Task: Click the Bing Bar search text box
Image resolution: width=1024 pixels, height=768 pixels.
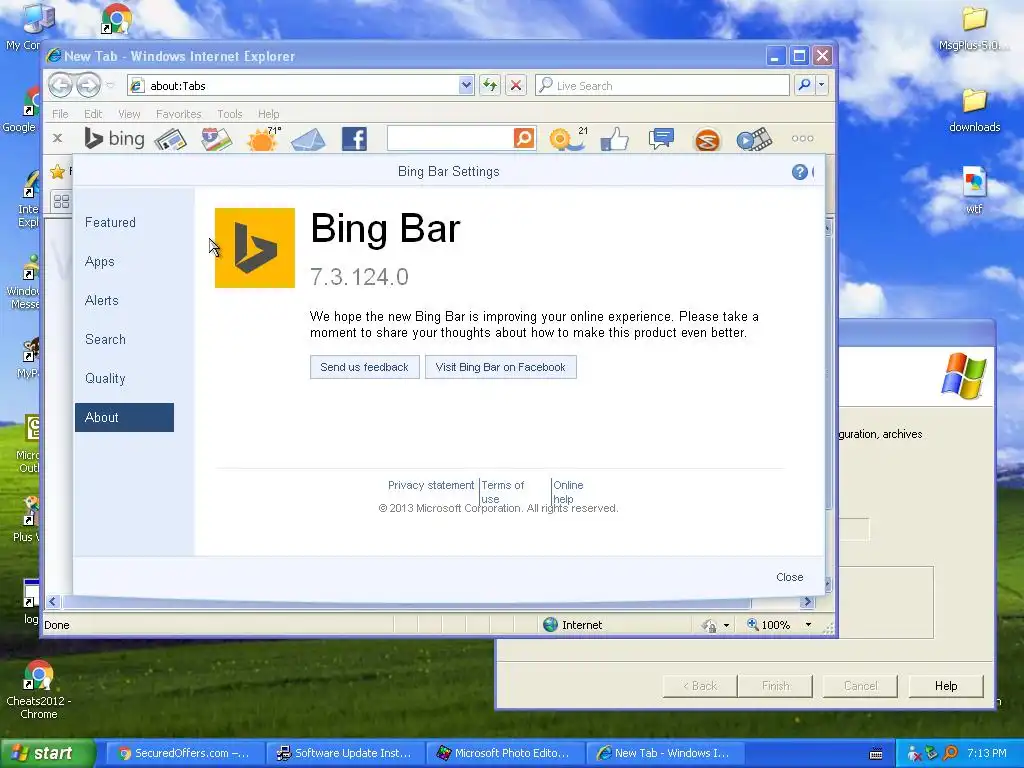Action: coord(450,138)
